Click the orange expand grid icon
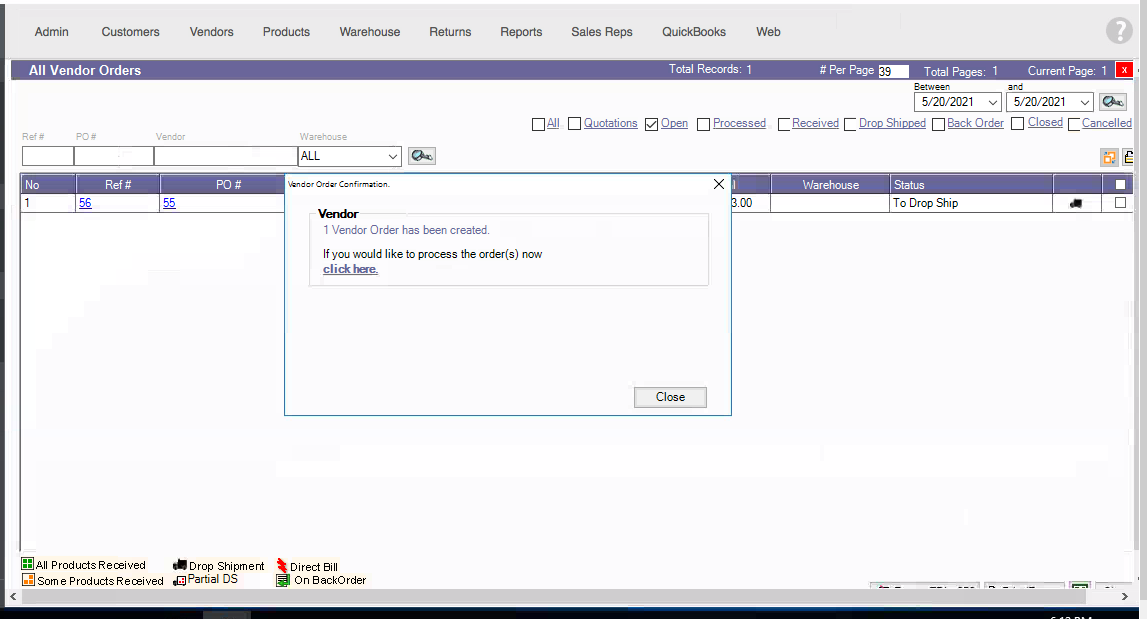 (x=1109, y=157)
